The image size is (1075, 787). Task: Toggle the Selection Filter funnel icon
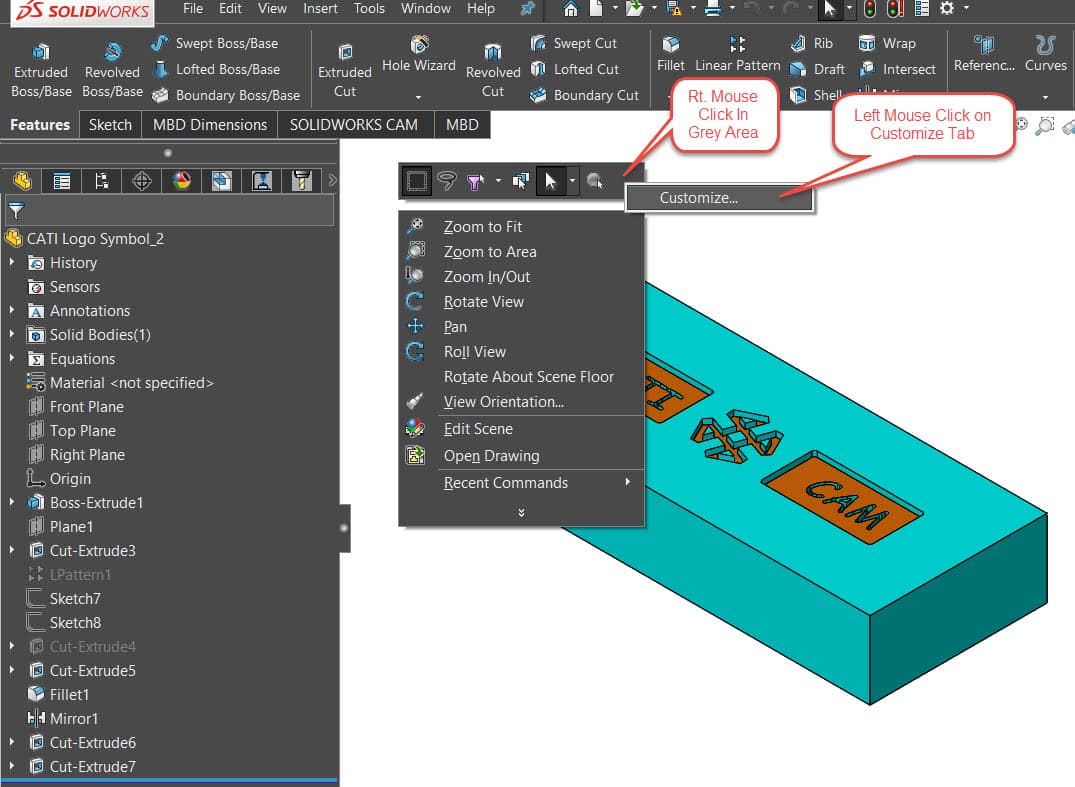[x=474, y=181]
